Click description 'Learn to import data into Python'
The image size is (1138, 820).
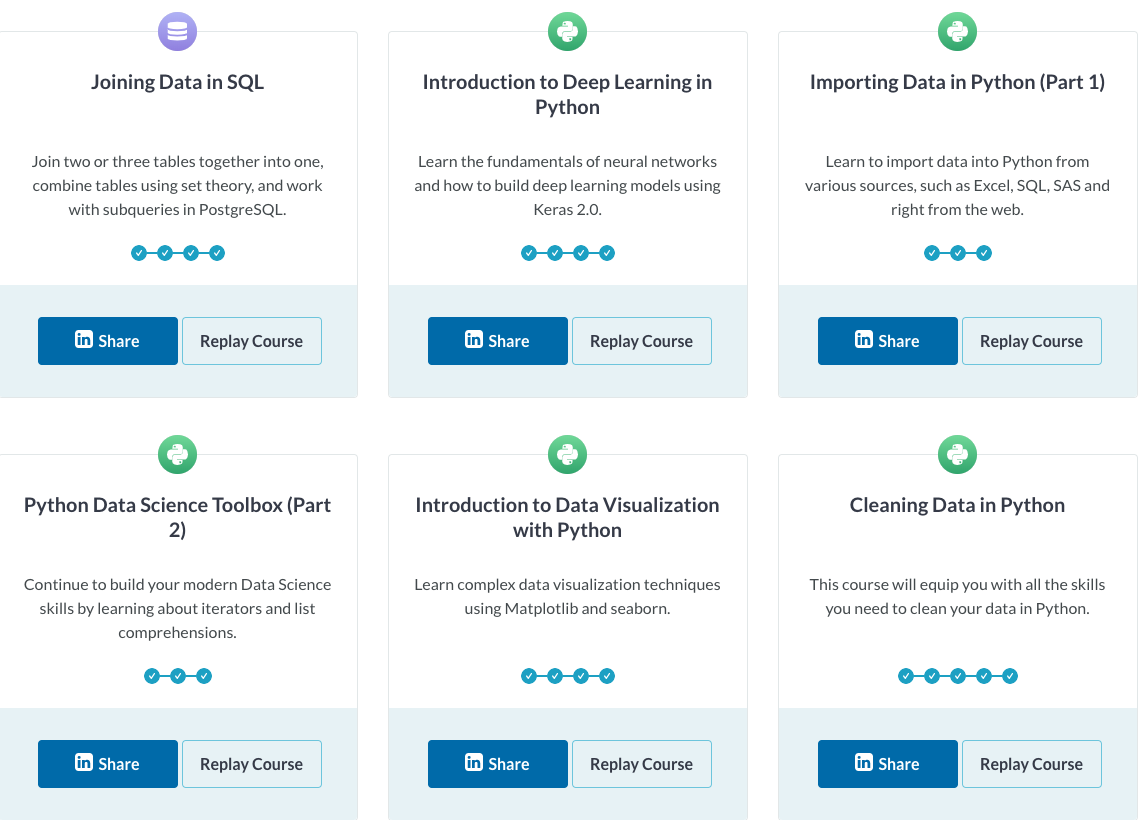tap(957, 185)
